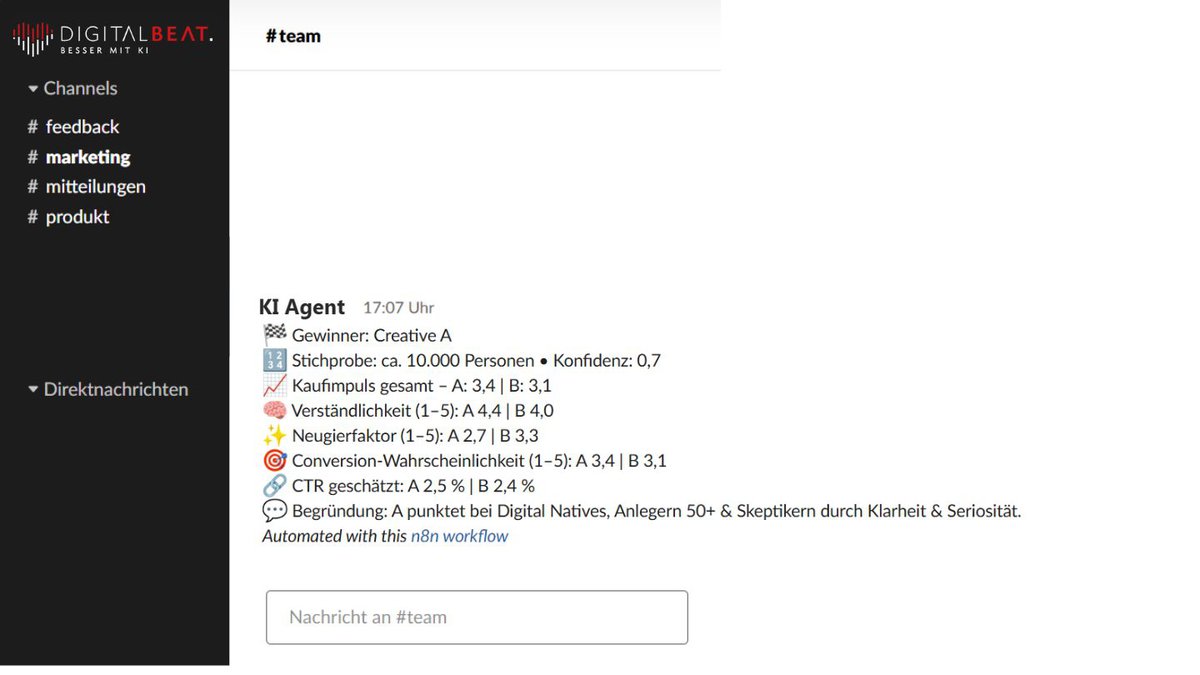Image resolution: width=1200 pixels, height=675 pixels.
Task: Collapse the Channels section arrow
Action: 33,89
